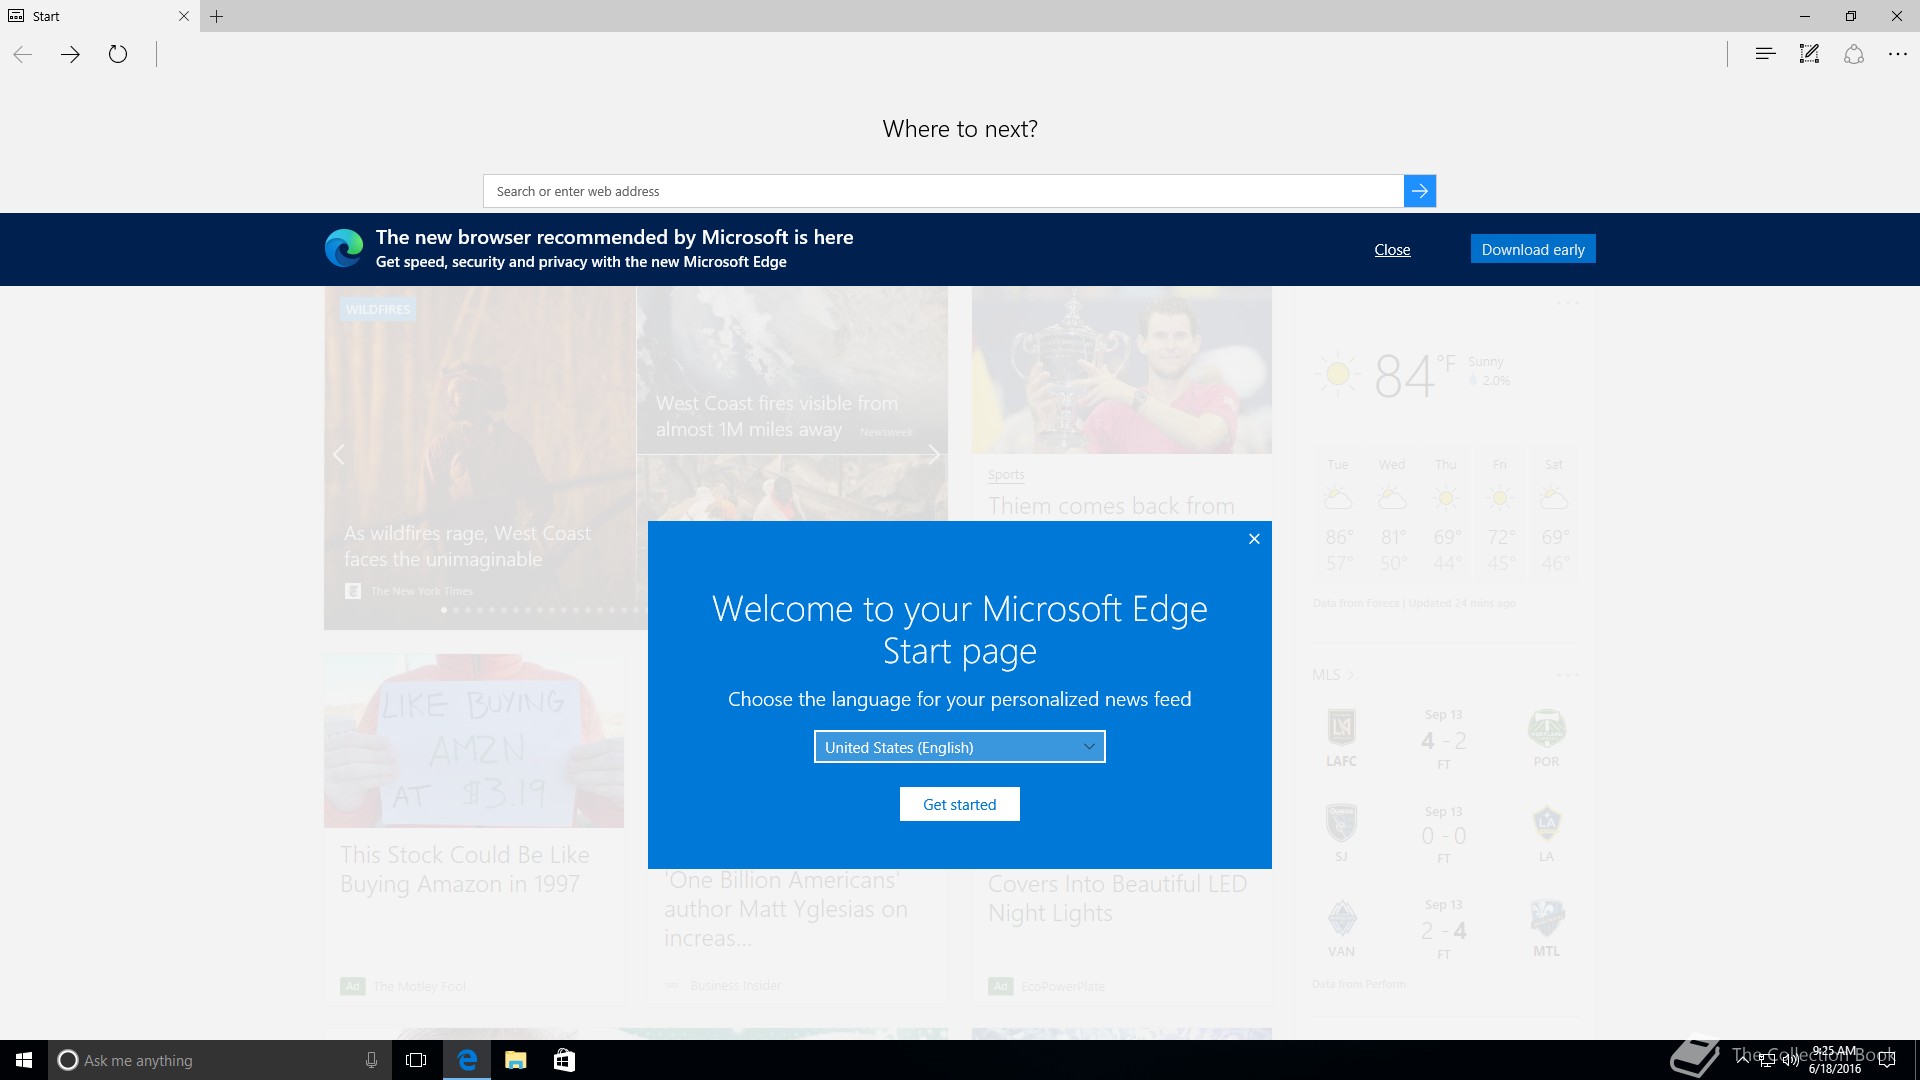Select the Start tab
Image resolution: width=1920 pixels, height=1080 pixels.
tap(100, 16)
